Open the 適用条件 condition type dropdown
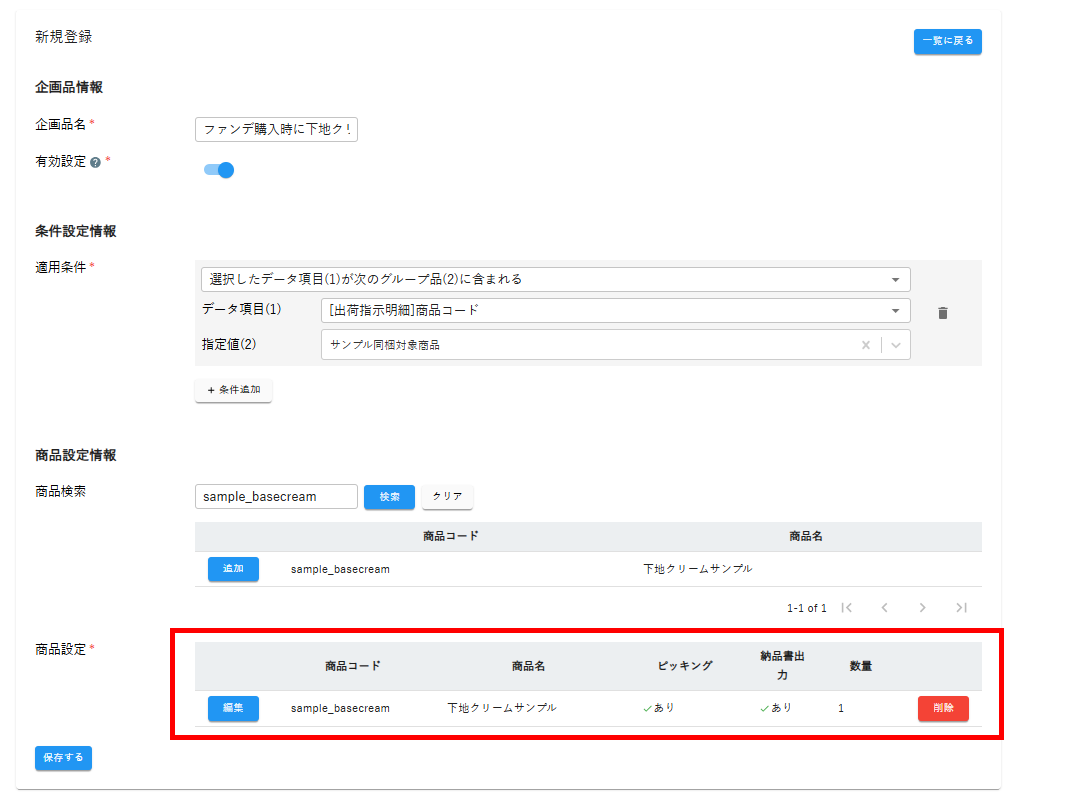This screenshot has height=798, width=1065. click(x=555, y=279)
